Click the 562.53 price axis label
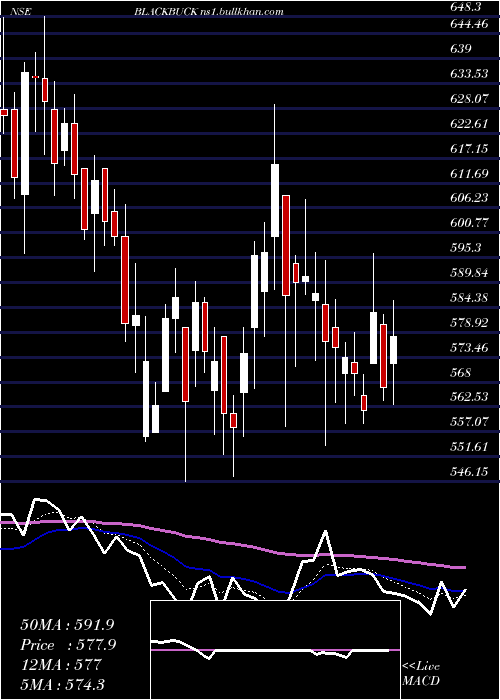500x700 pixels. [469, 397]
